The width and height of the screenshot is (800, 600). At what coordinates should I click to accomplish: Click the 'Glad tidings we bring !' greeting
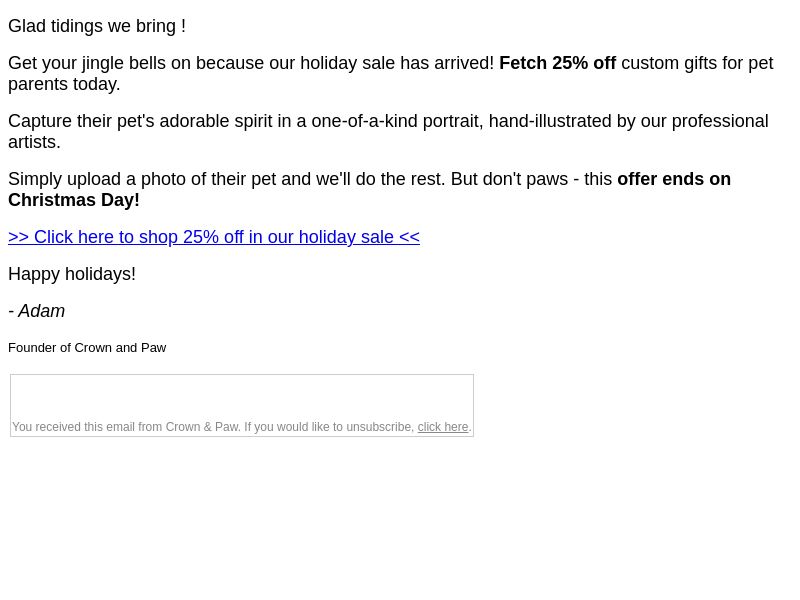pos(97,26)
